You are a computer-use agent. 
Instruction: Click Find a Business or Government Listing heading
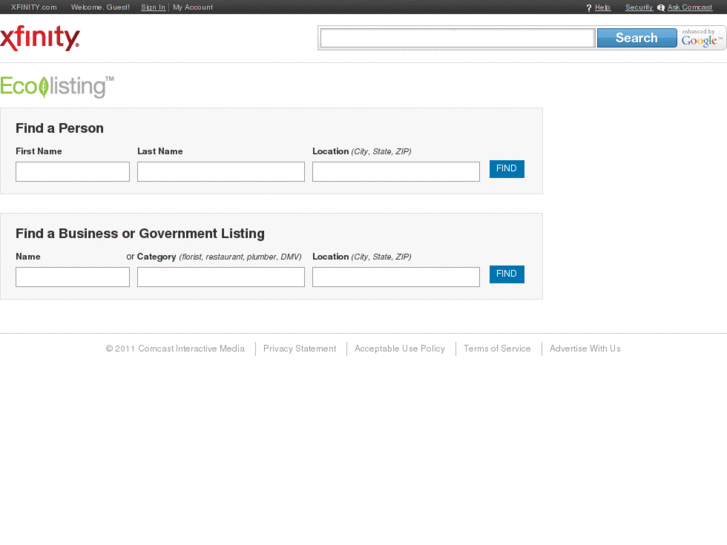click(x=140, y=234)
